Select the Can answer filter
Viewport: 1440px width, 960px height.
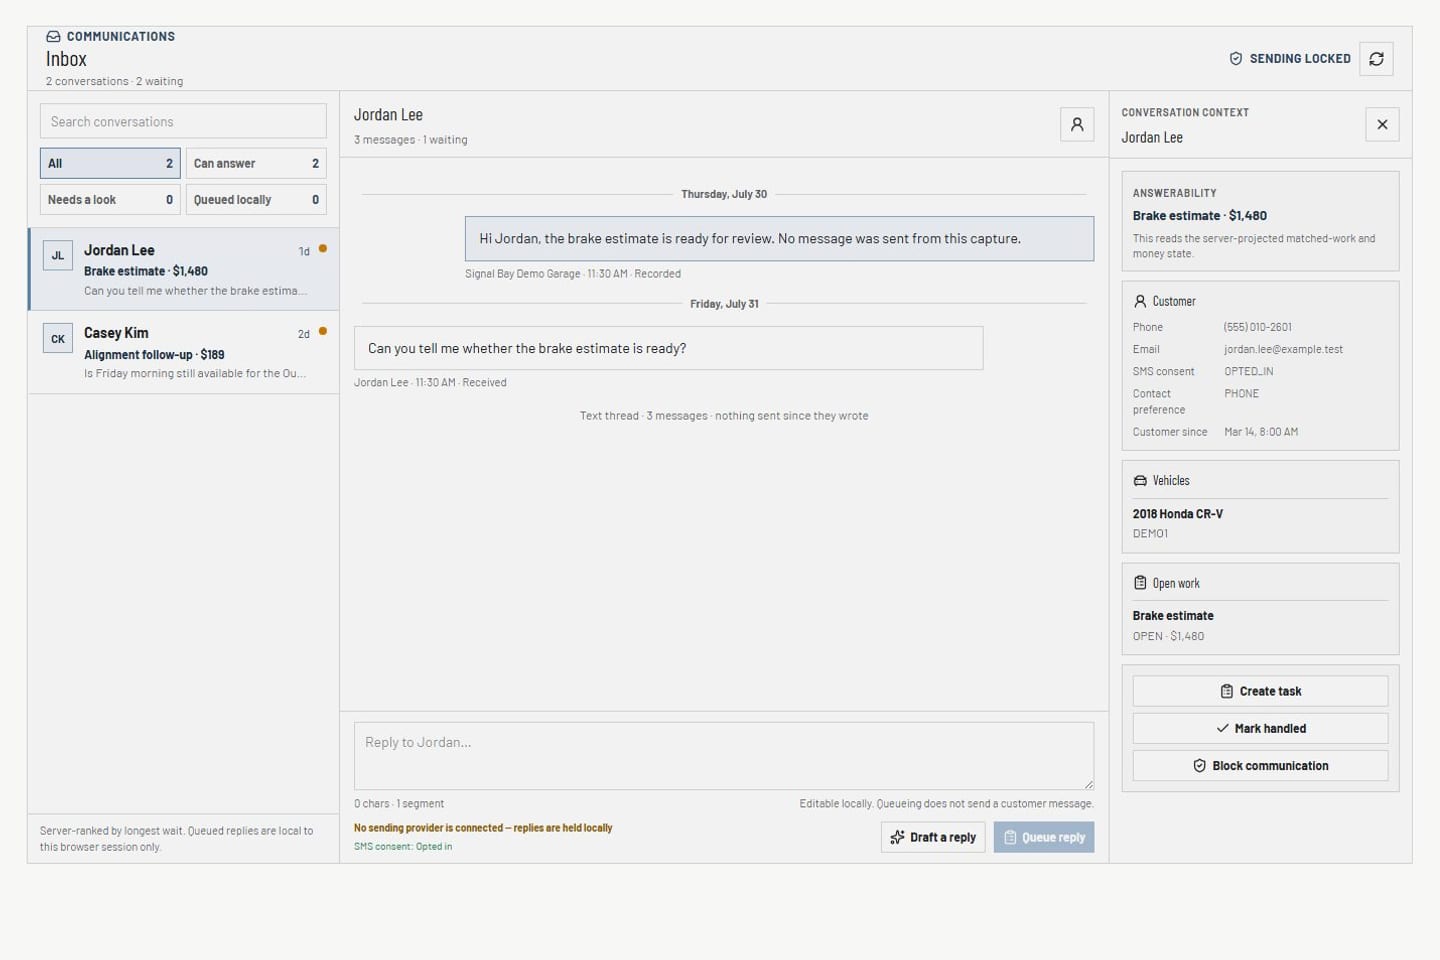(x=256, y=163)
